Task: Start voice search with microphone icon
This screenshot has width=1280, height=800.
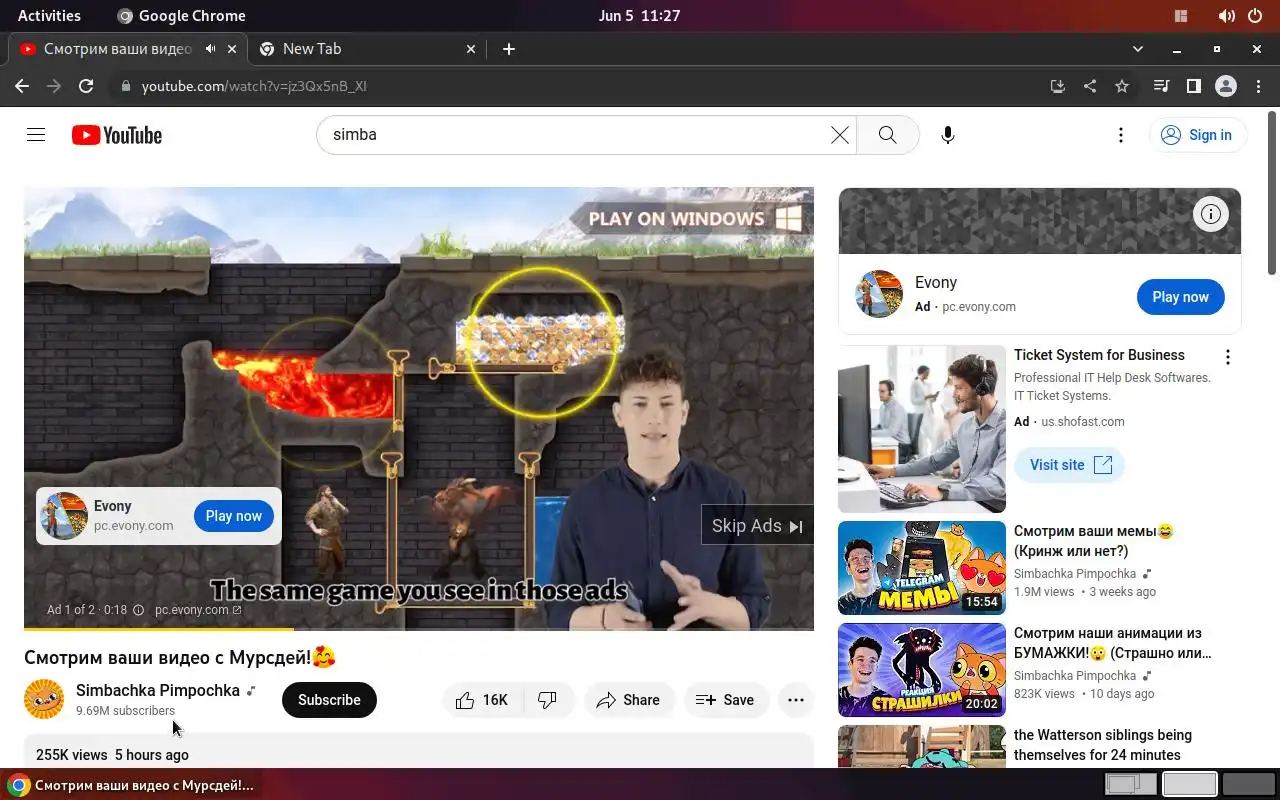Action: tap(948, 135)
